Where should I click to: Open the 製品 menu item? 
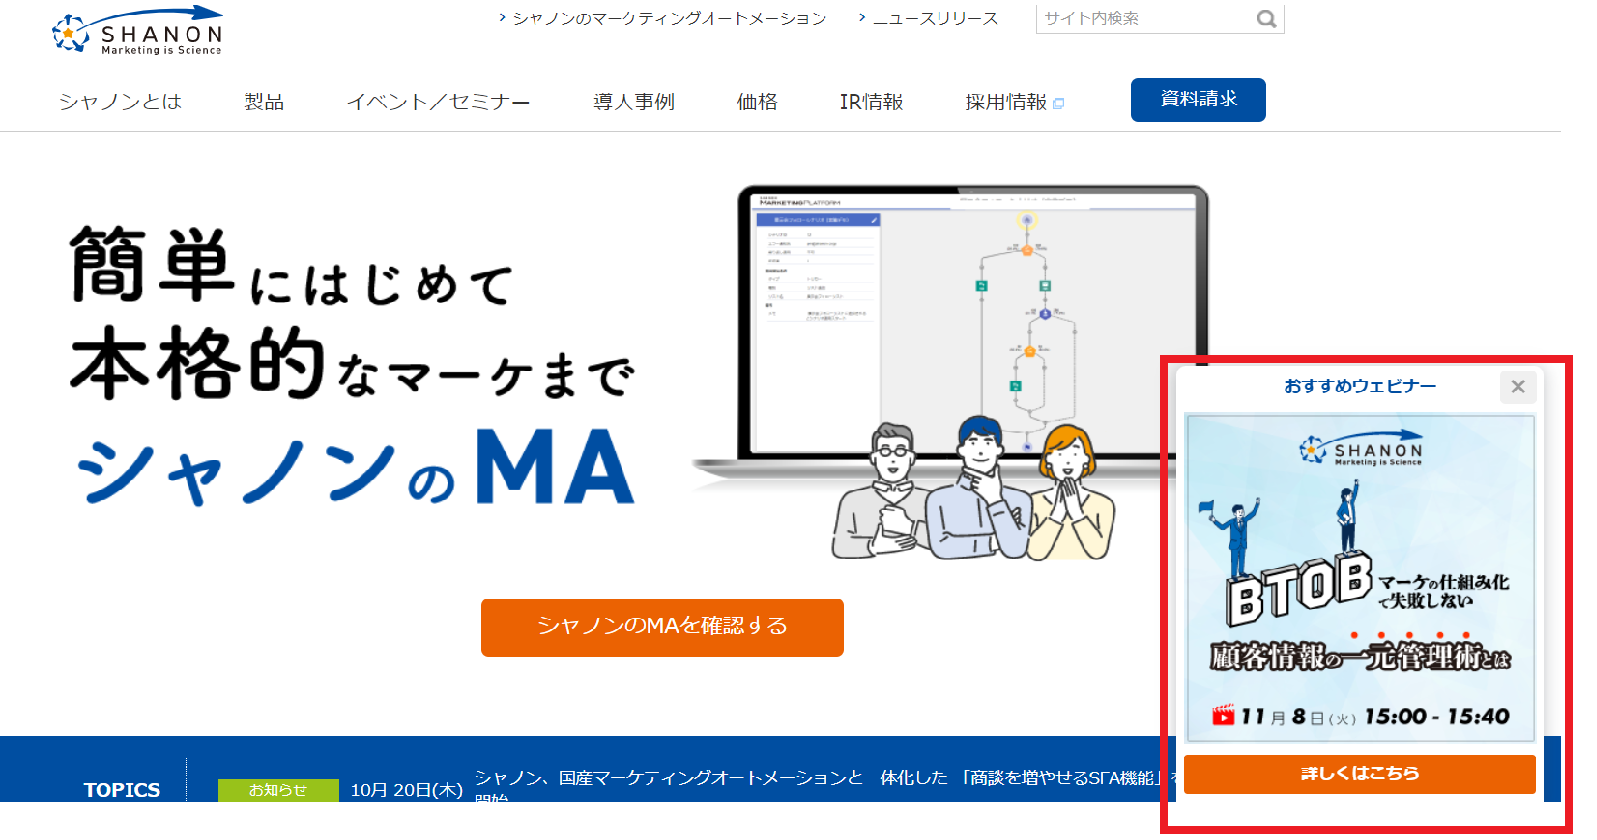(x=264, y=101)
